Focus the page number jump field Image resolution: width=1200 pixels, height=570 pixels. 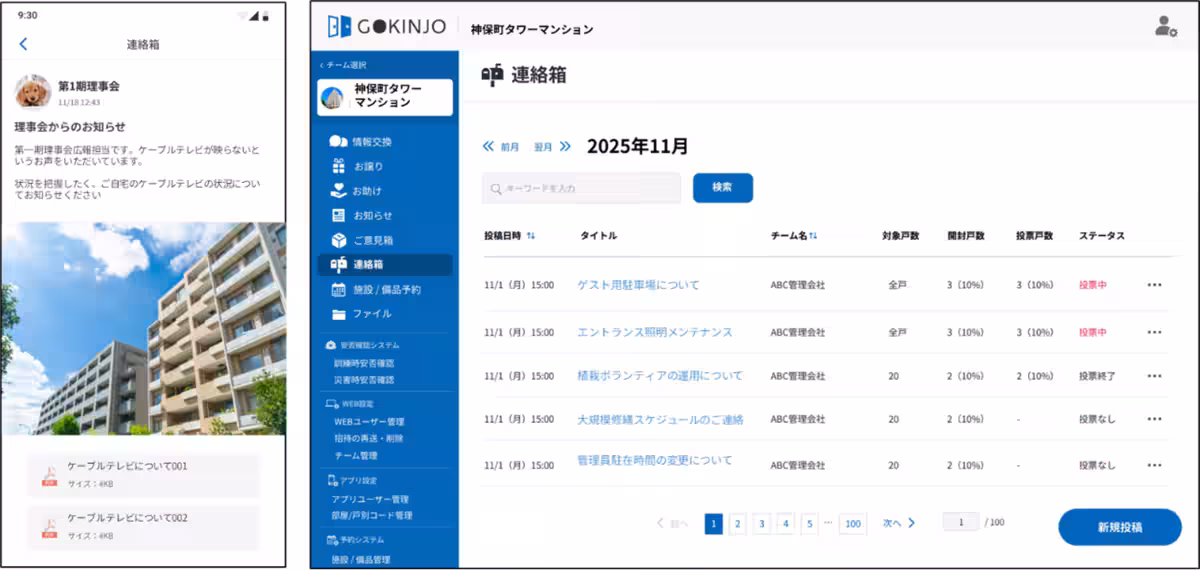pyautogui.click(x=961, y=522)
